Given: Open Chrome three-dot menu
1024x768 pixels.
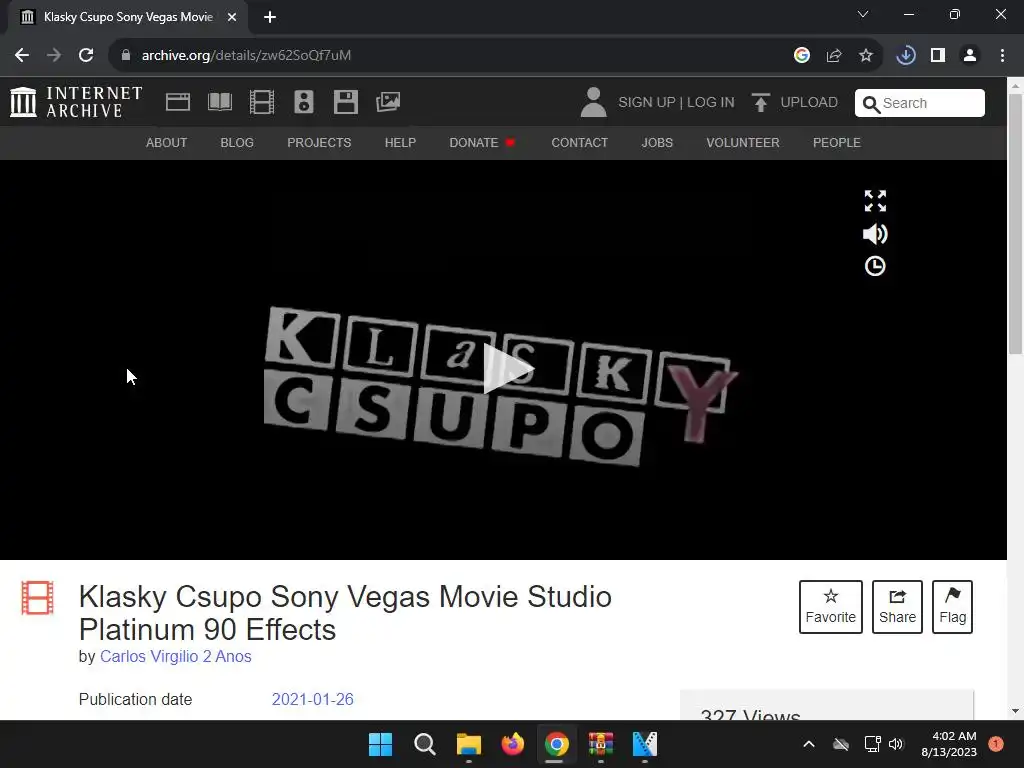Looking at the screenshot, I should [1002, 56].
